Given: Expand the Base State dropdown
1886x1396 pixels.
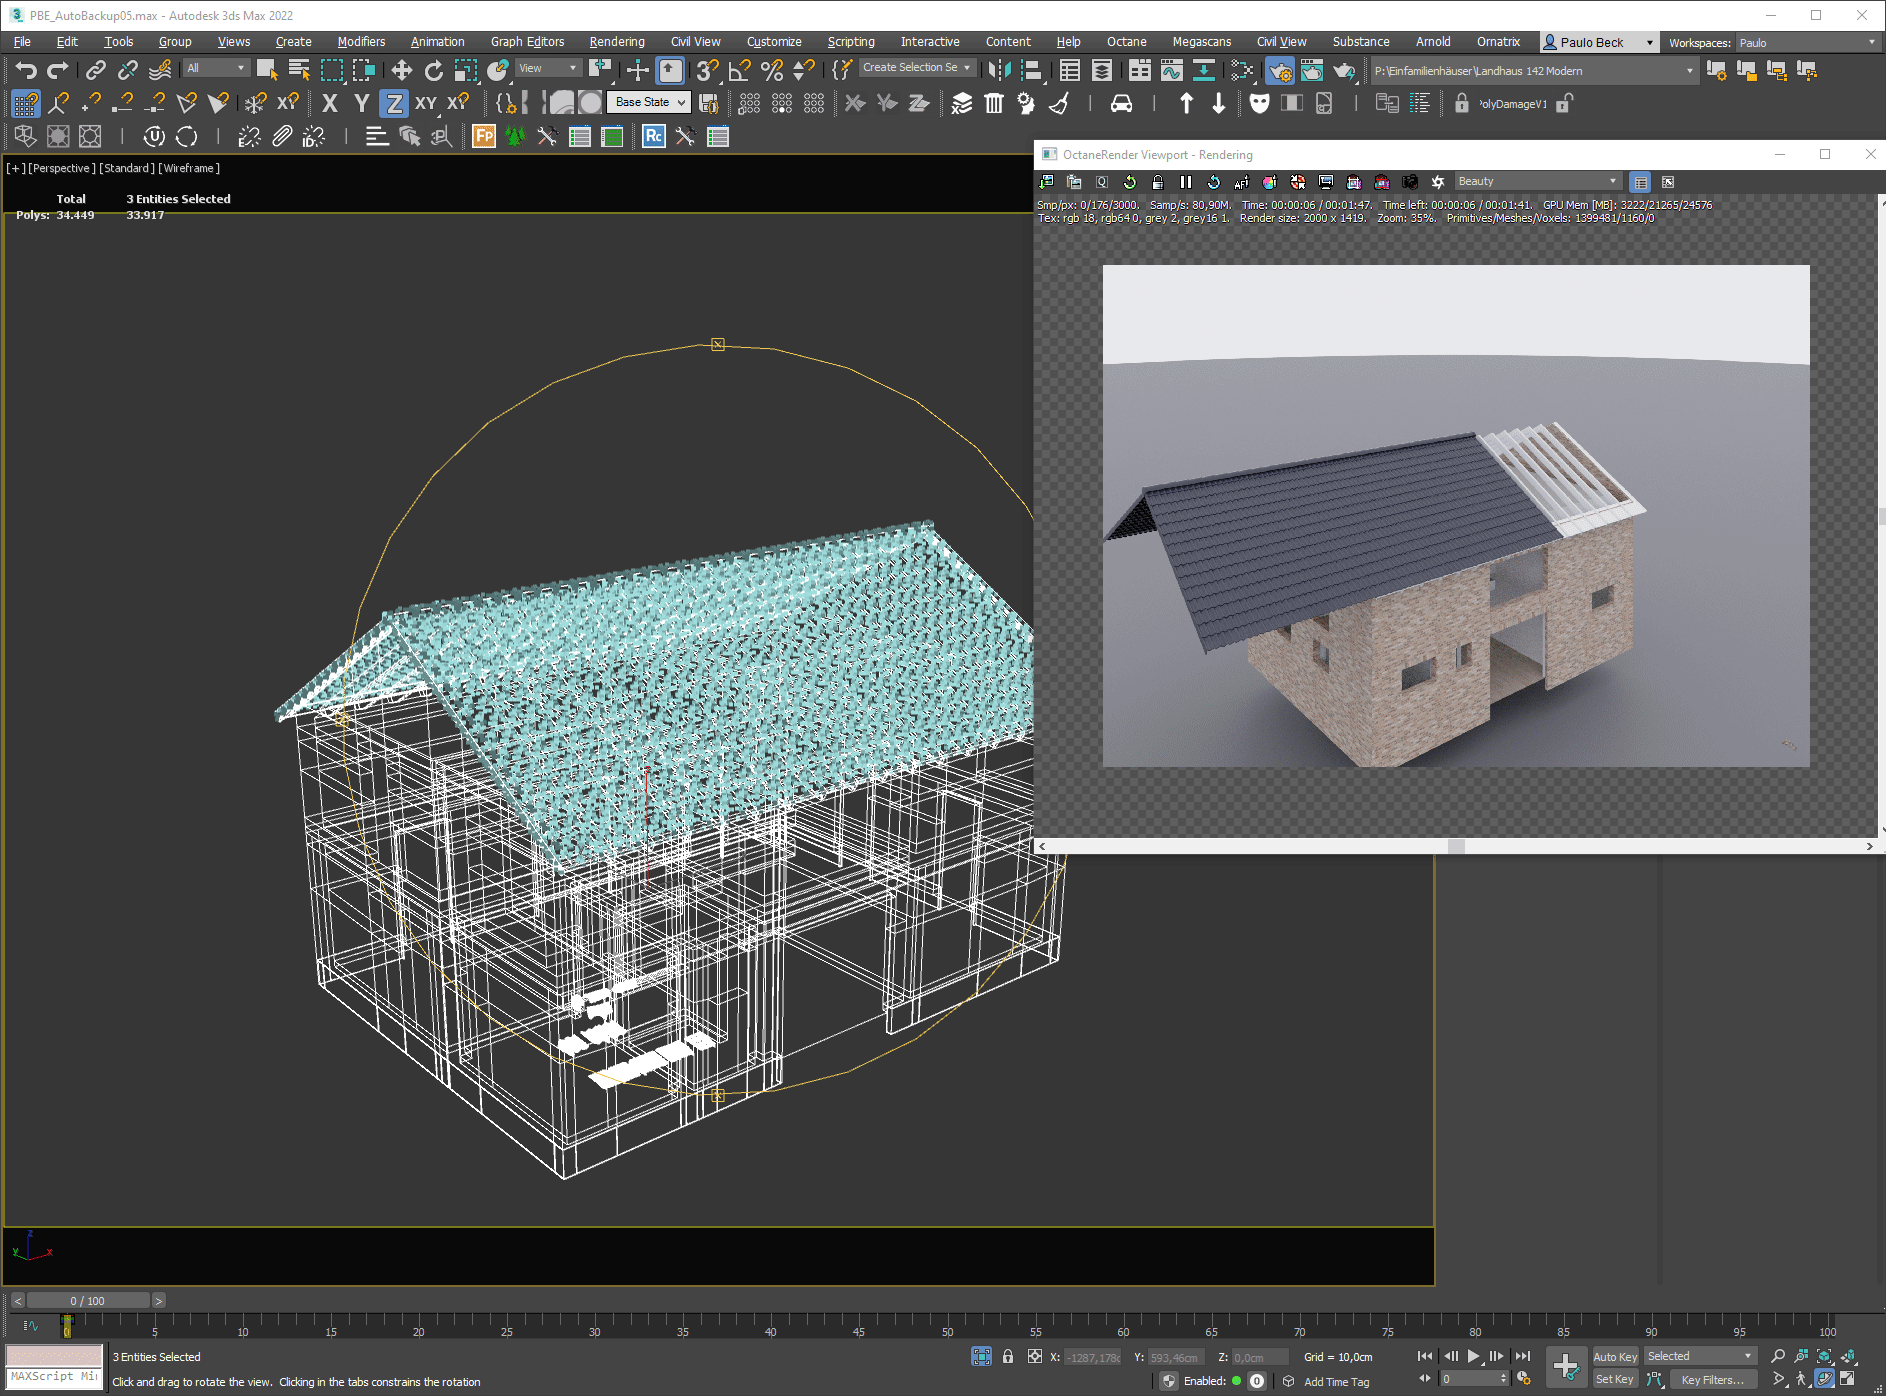Looking at the screenshot, I should point(649,103).
